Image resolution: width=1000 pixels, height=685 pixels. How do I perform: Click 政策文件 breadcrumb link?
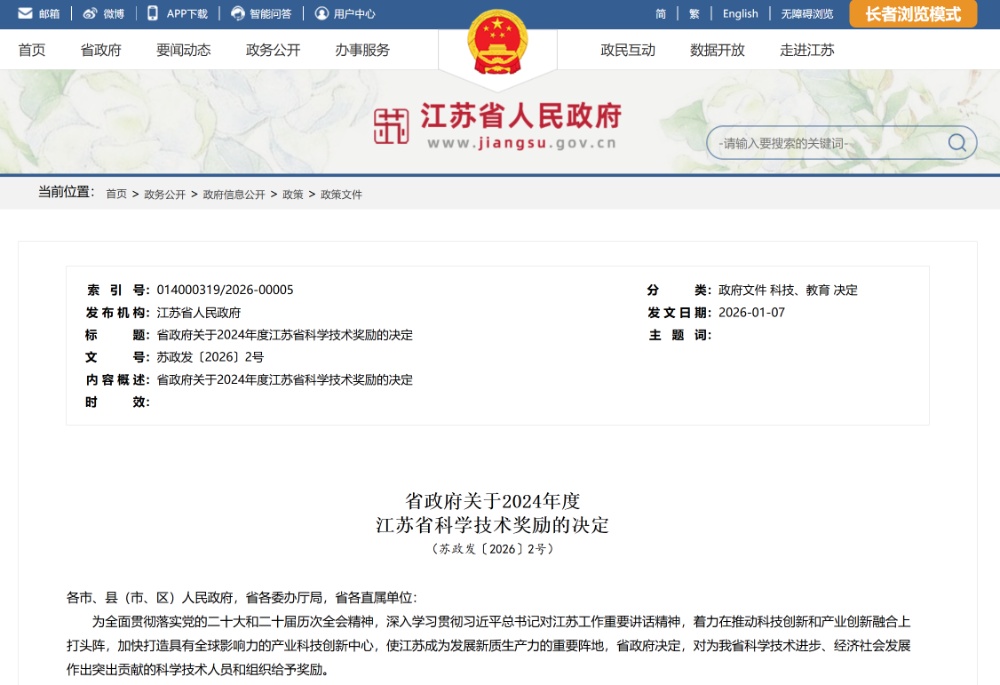[341, 195]
